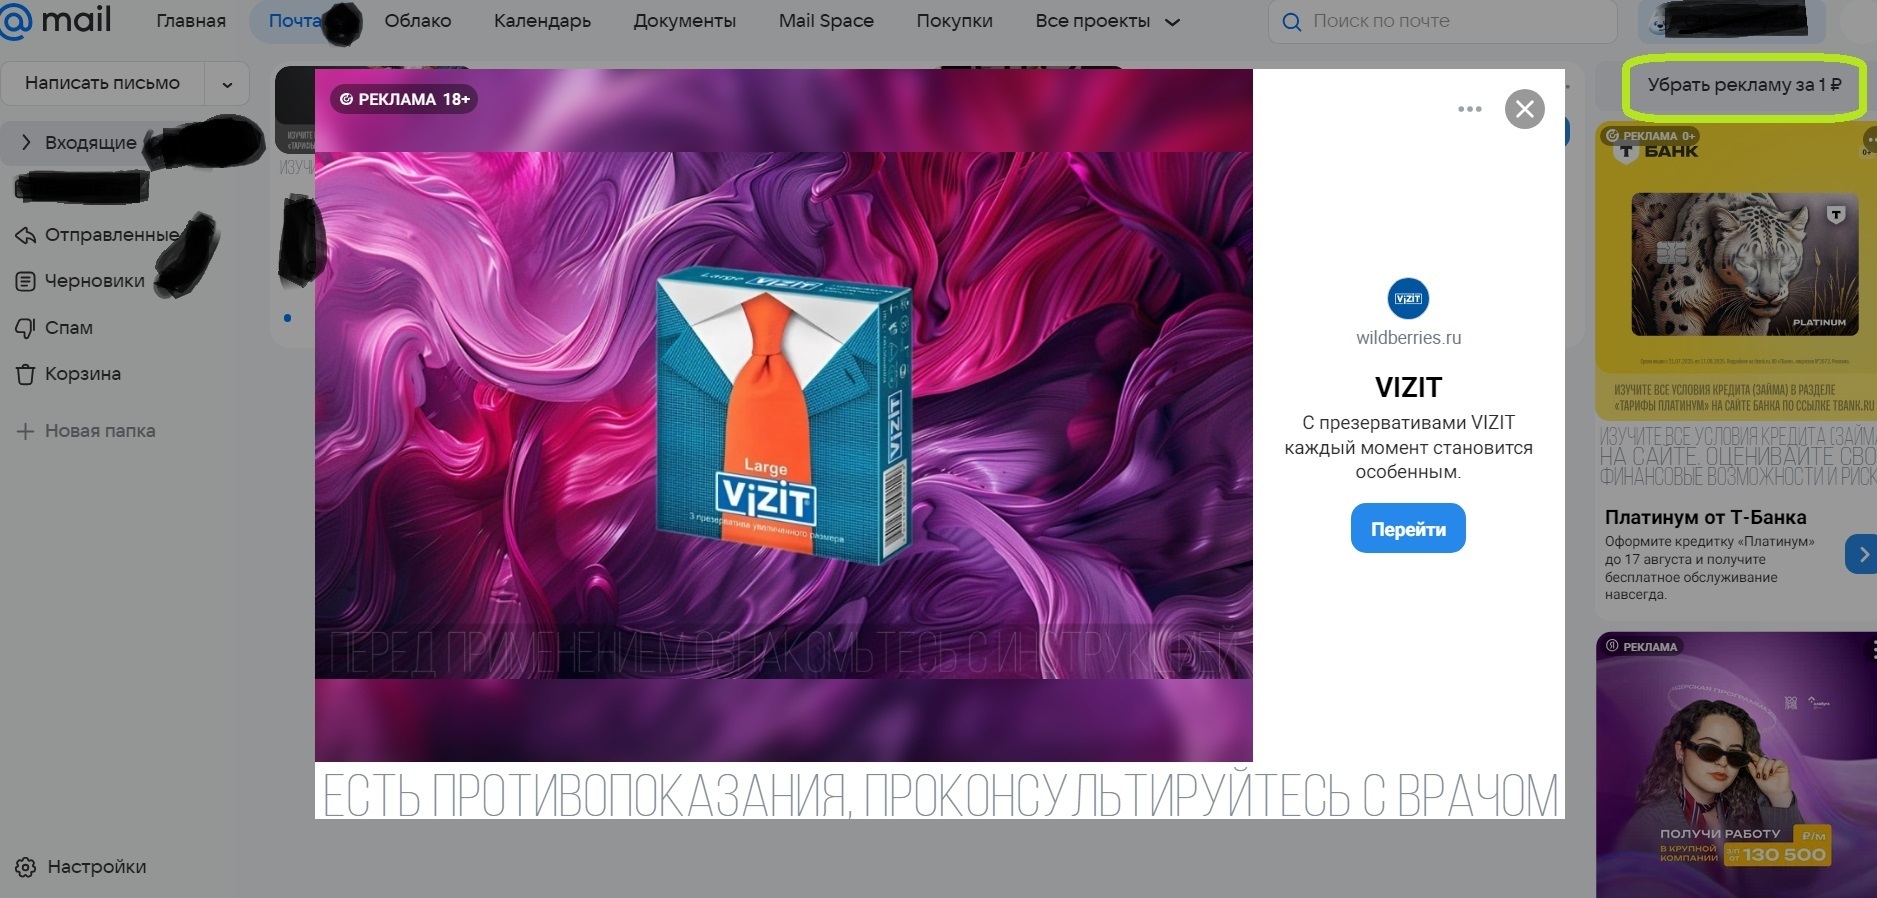
Task: Open the wildberries.ru link
Action: [1408, 338]
